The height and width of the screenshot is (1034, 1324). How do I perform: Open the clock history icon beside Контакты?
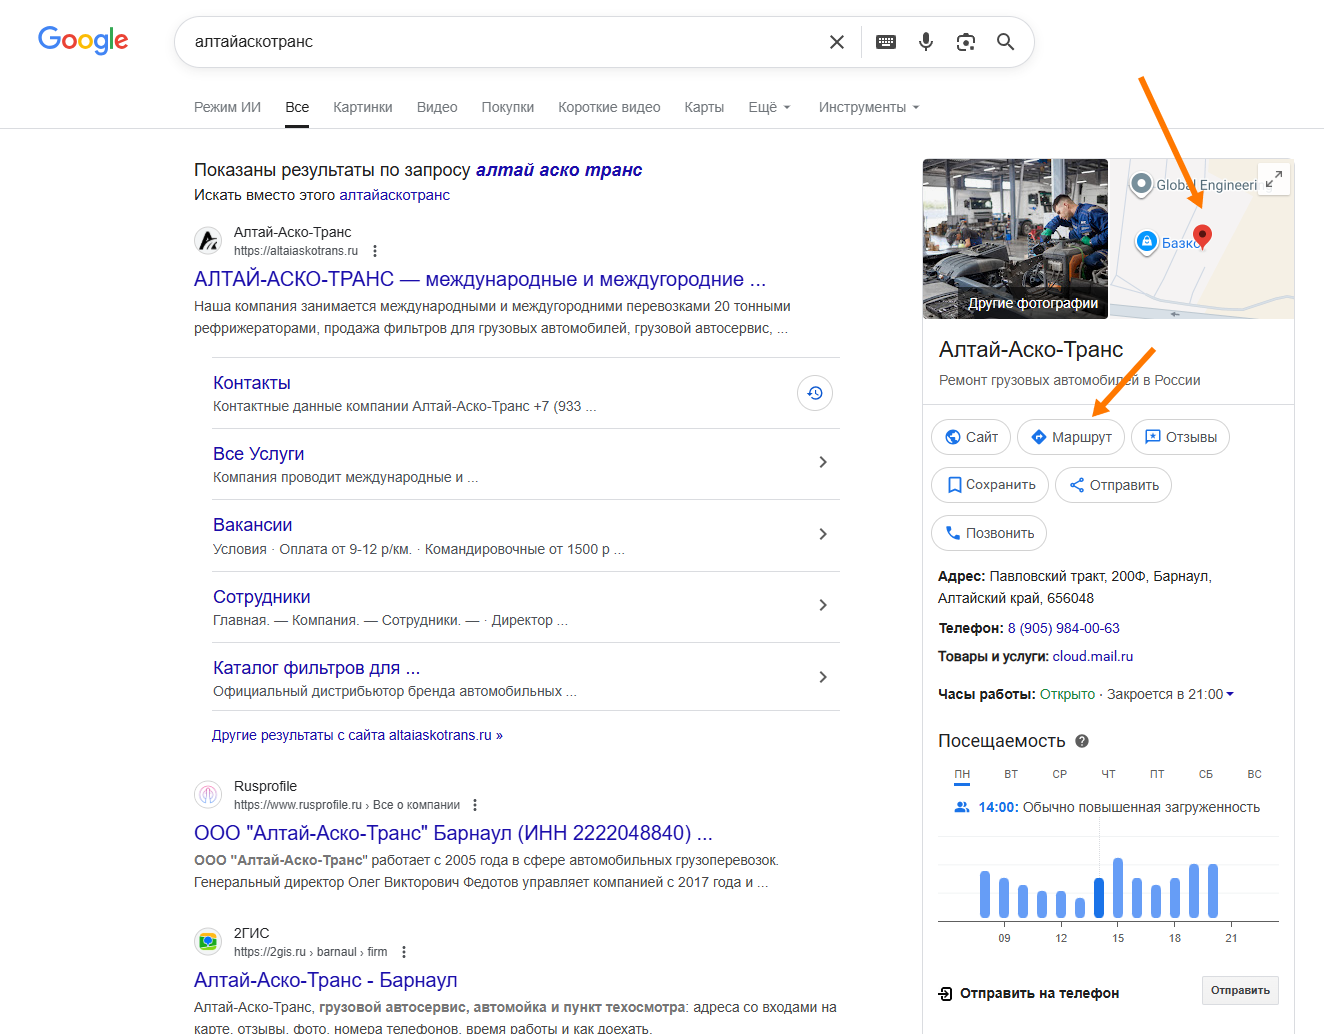coord(815,393)
